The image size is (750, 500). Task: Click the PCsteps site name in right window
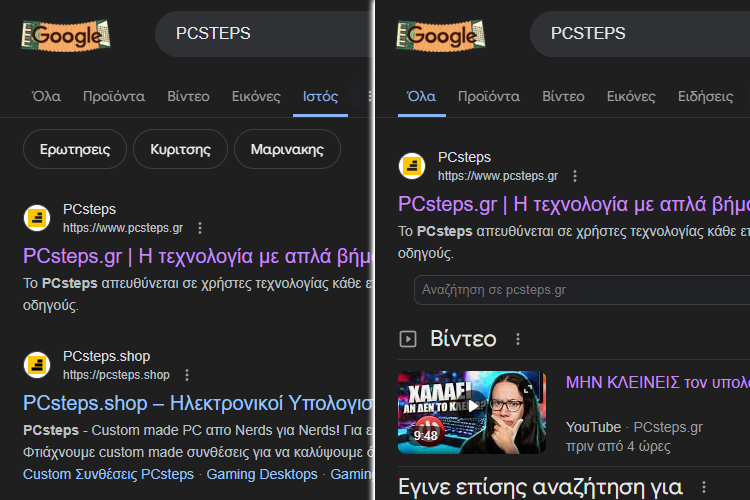pyautogui.click(x=464, y=157)
